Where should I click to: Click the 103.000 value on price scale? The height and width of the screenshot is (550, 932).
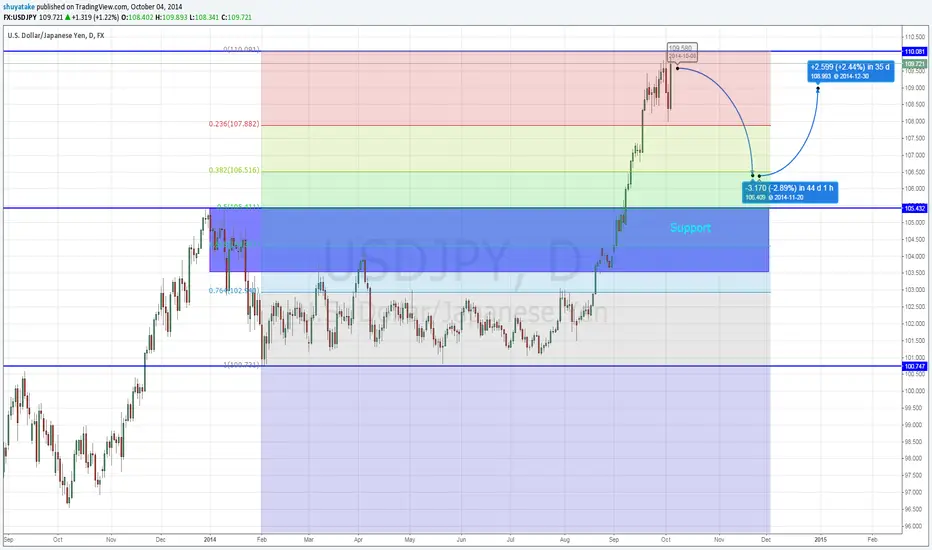coord(914,290)
